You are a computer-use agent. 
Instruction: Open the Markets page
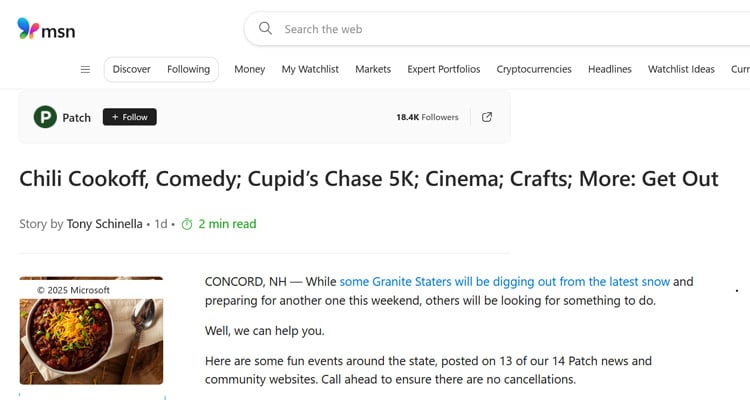(373, 69)
